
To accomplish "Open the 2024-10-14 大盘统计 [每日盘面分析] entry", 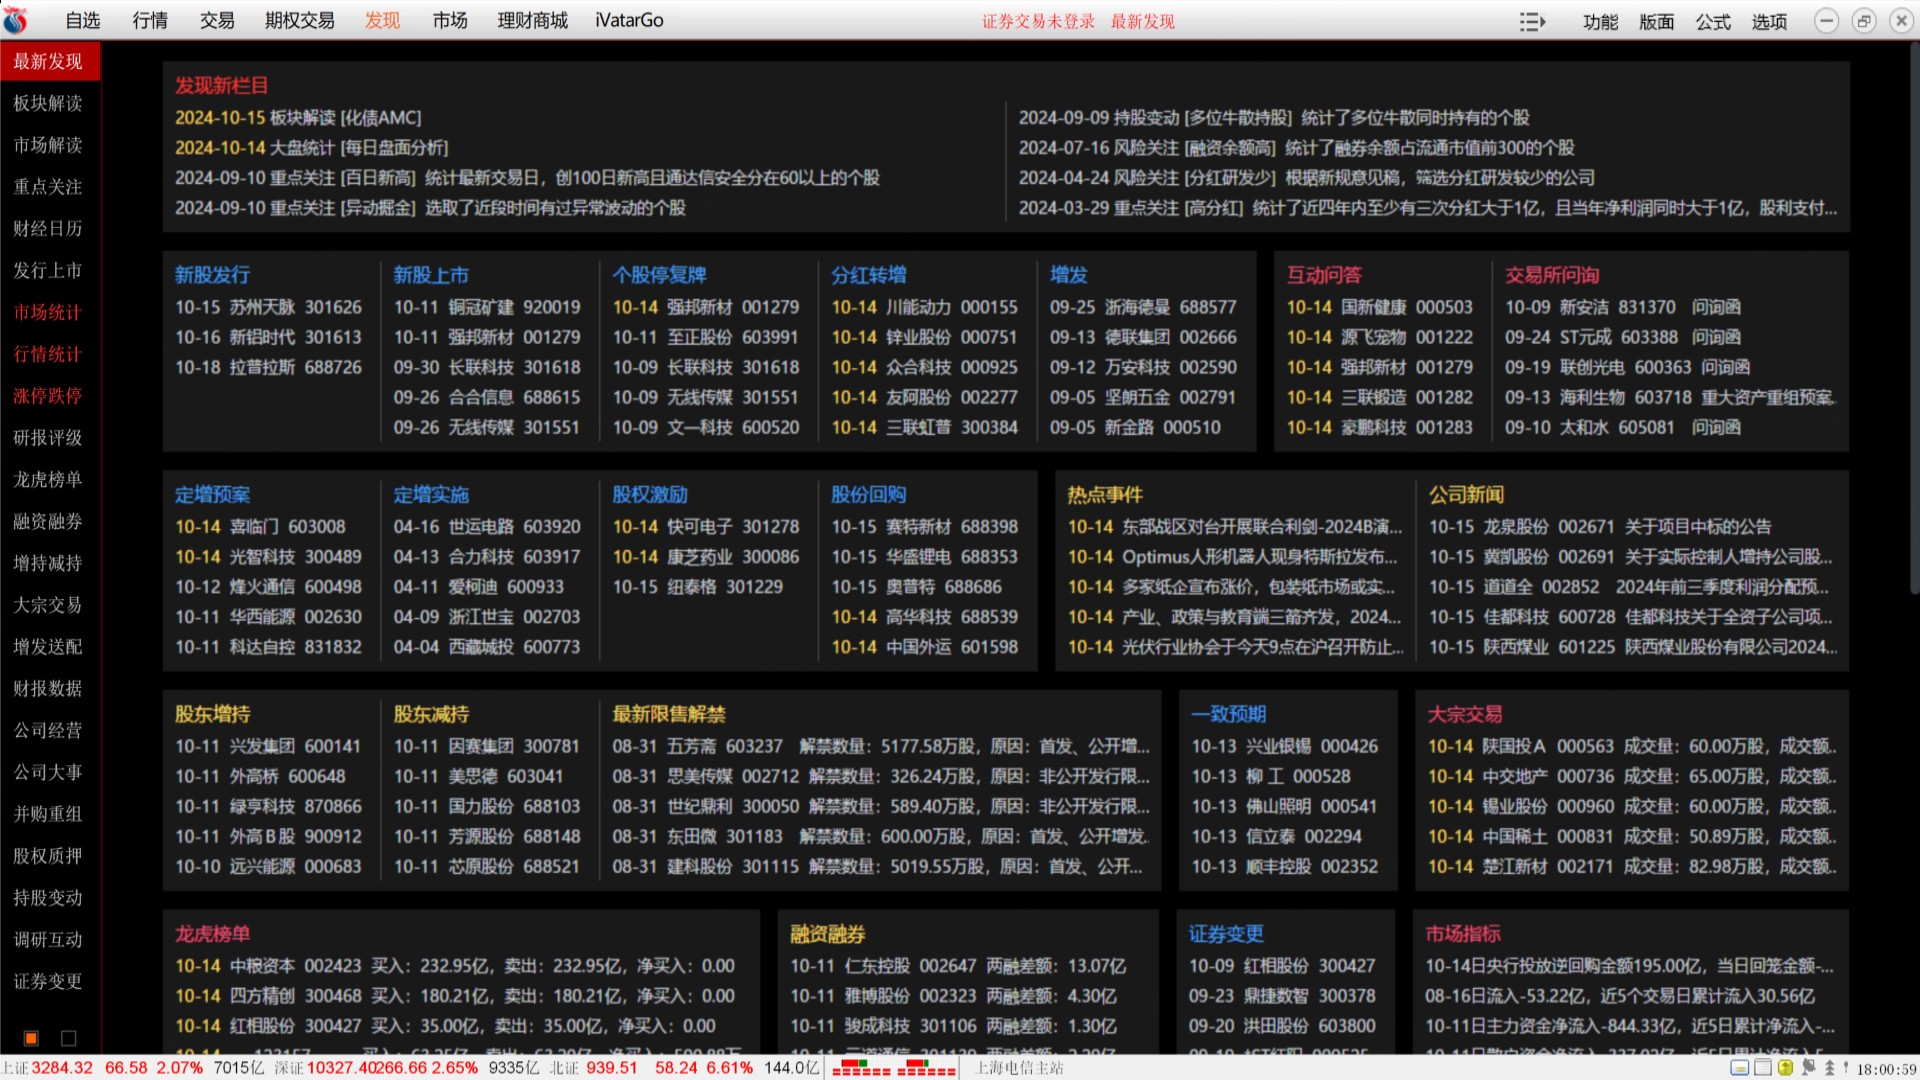I will coord(311,148).
